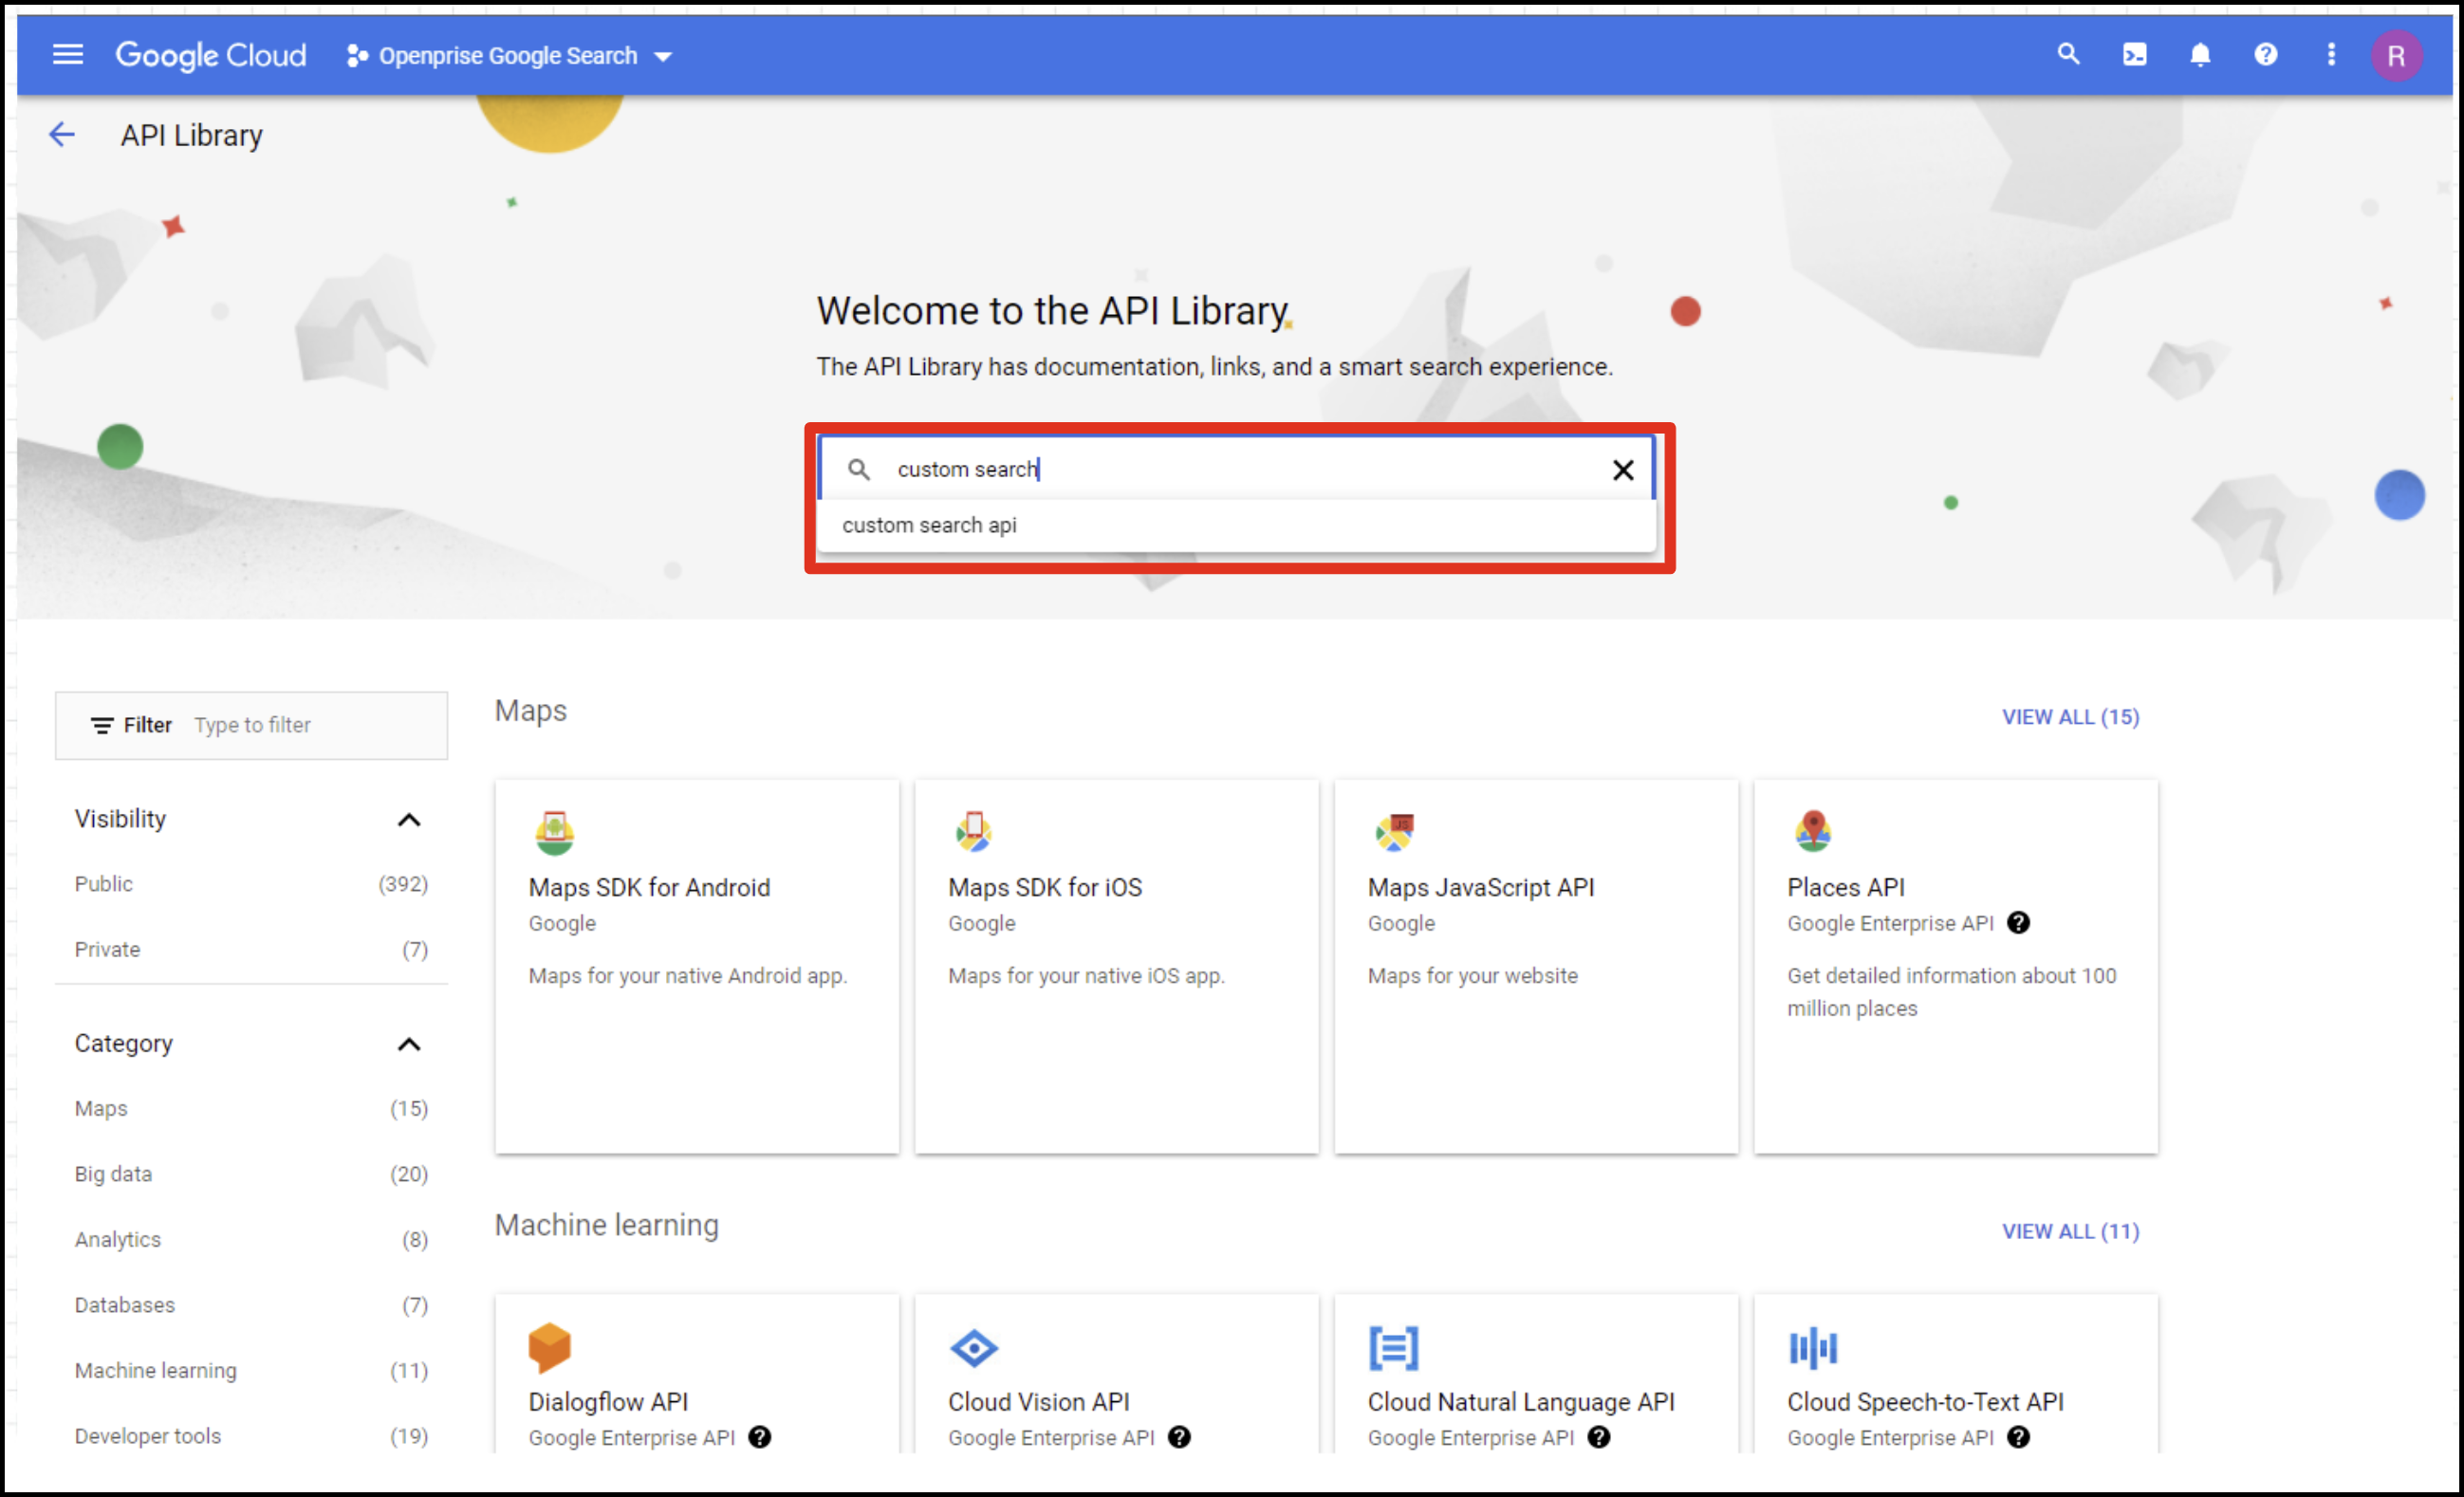The width and height of the screenshot is (2464, 1497).
Task: Open the Maps SDK for Android card
Action: coord(697,966)
